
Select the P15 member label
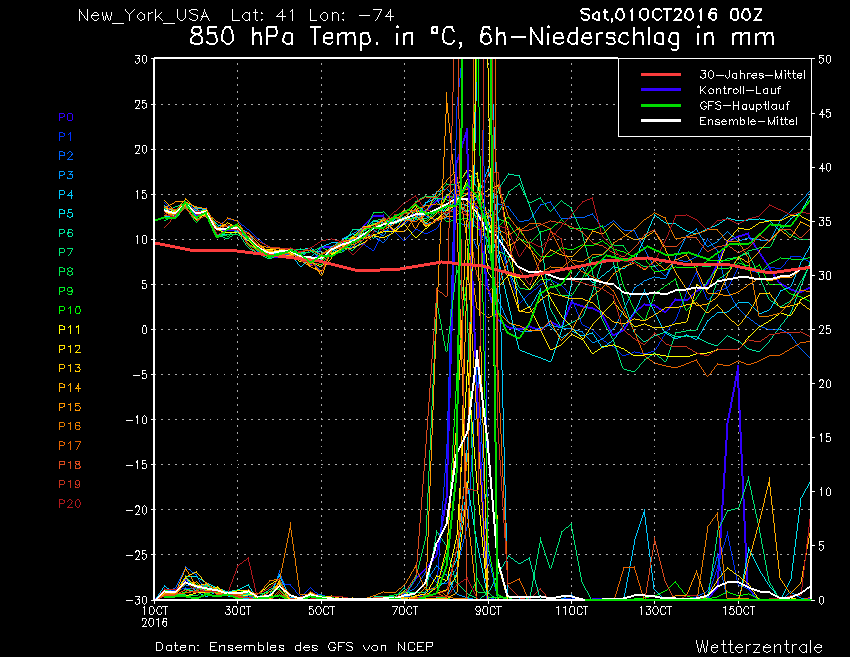point(70,407)
